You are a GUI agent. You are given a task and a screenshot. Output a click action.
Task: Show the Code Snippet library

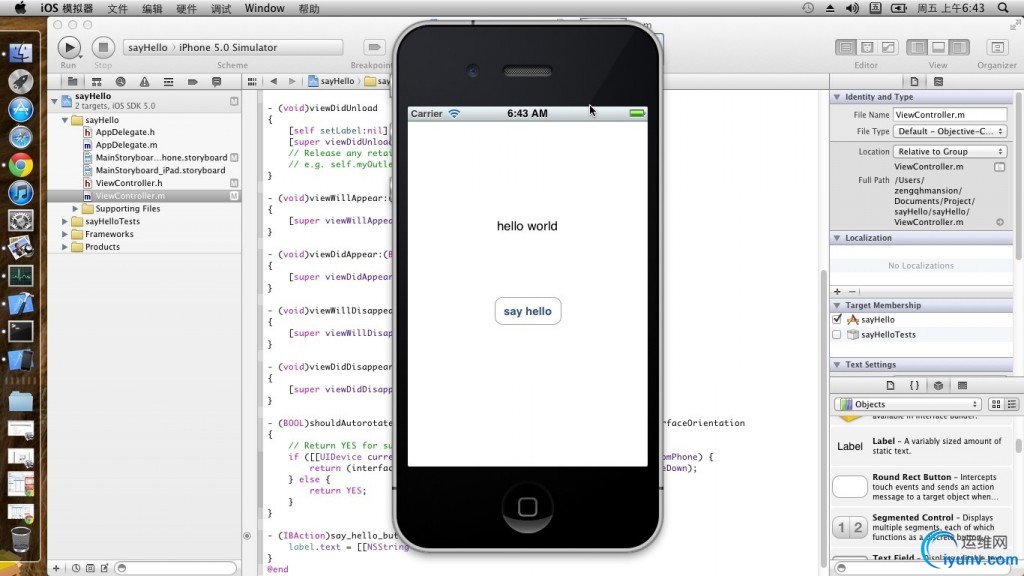pyautogui.click(x=914, y=385)
